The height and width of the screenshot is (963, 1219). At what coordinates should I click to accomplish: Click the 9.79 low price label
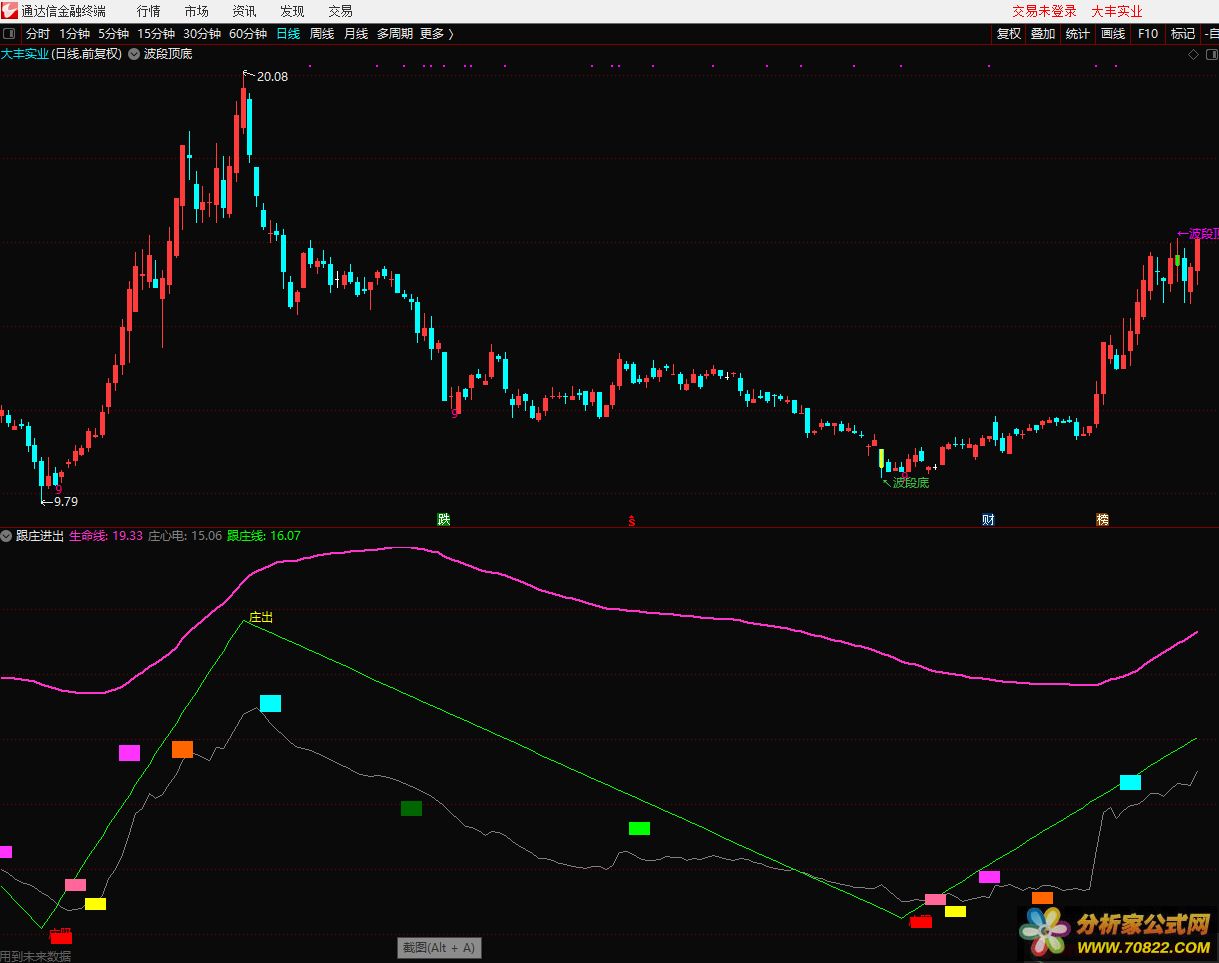coord(65,502)
